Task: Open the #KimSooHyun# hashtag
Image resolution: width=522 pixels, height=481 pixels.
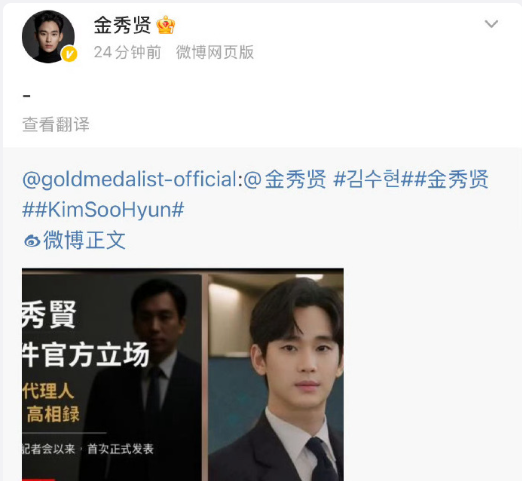Action: [x=103, y=210]
